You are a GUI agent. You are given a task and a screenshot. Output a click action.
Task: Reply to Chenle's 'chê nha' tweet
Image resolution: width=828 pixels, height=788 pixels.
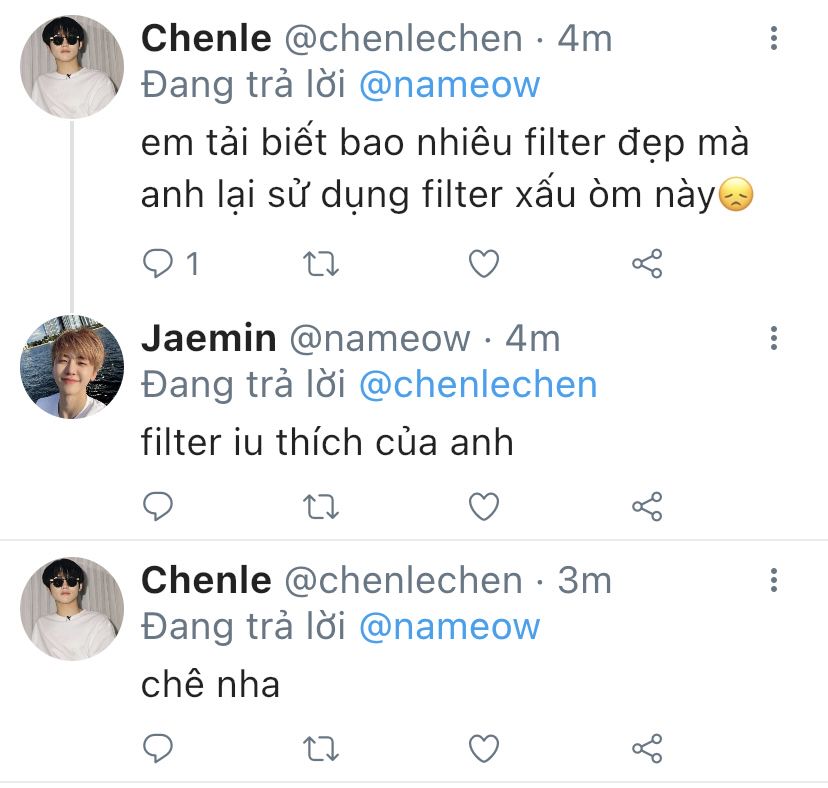pyautogui.click(x=159, y=747)
